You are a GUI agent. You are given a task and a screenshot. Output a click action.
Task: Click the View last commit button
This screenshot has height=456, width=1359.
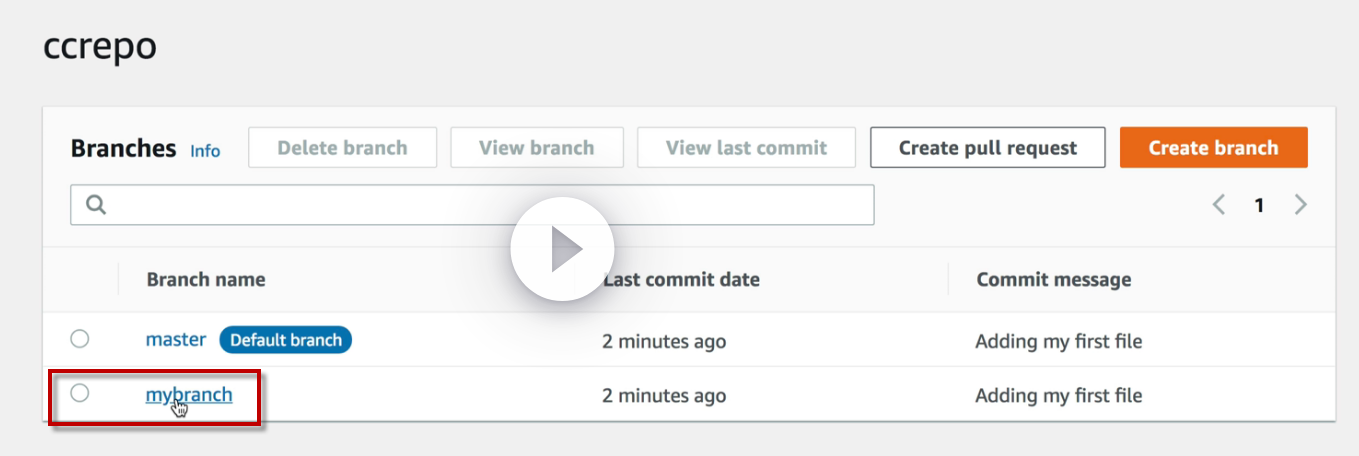coord(746,148)
